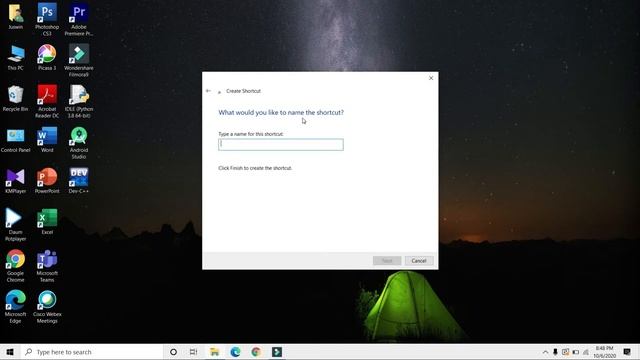Go back using the dialog's back arrow
The image size is (640, 360).
tap(209, 91)
